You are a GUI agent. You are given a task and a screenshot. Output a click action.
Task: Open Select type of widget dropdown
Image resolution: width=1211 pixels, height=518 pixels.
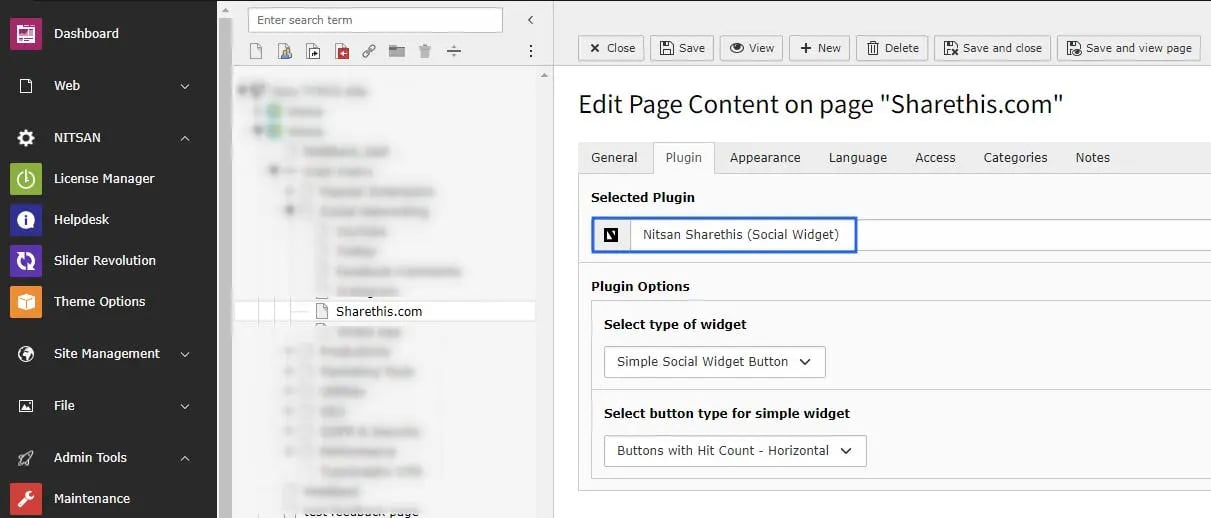[x=715, y=362]
